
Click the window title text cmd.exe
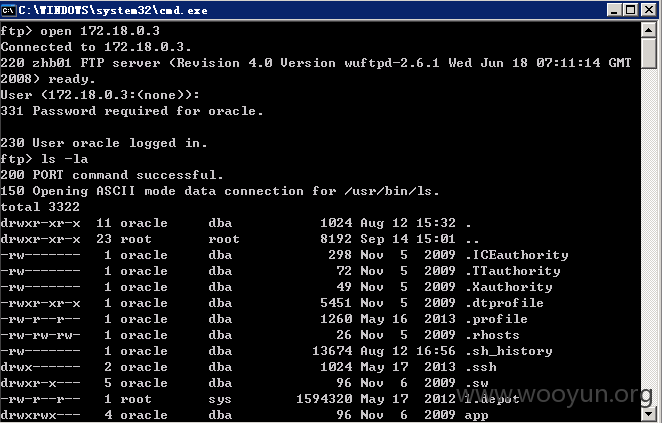[113, 10]
